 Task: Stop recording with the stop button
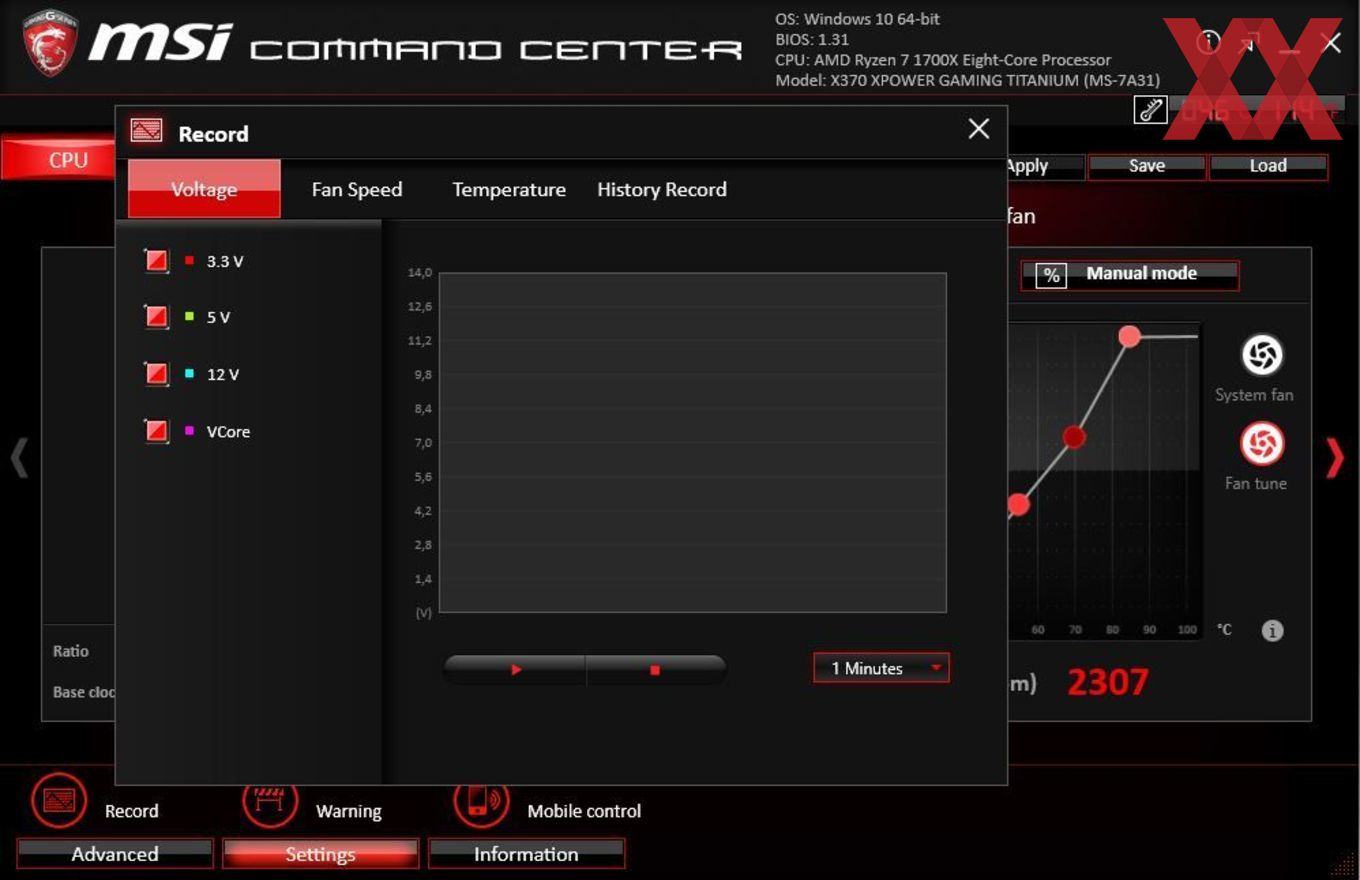655,670
